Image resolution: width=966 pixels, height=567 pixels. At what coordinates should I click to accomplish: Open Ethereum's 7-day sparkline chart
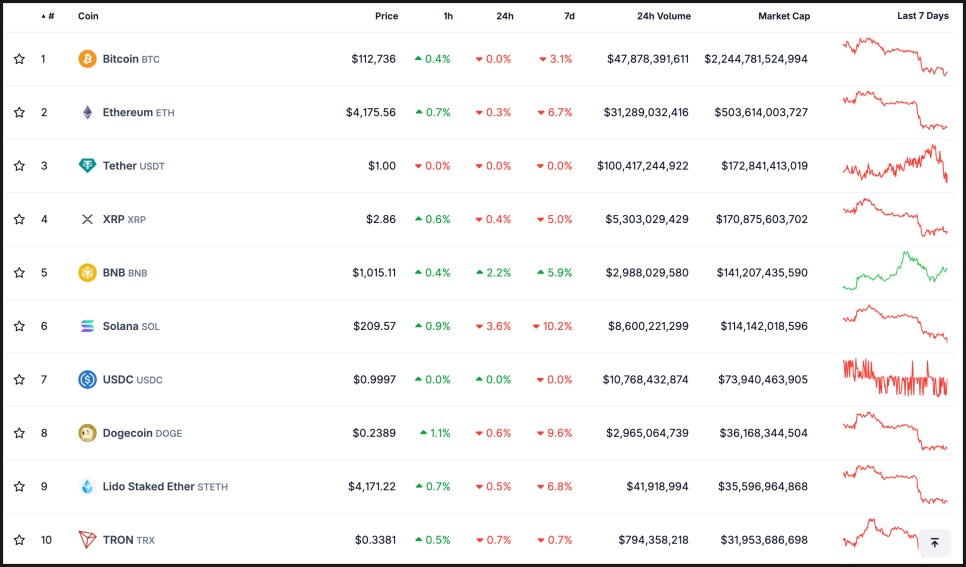[895, 110]
